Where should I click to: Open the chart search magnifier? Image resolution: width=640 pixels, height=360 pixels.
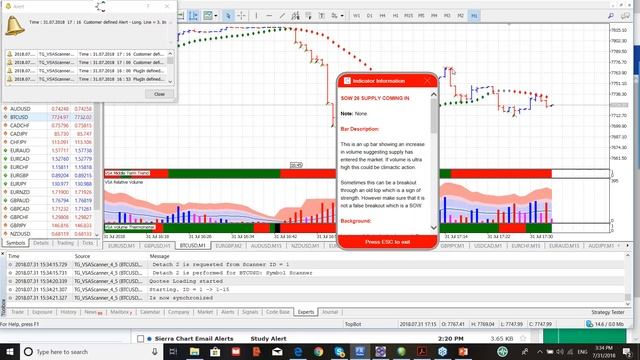point(611,16)
